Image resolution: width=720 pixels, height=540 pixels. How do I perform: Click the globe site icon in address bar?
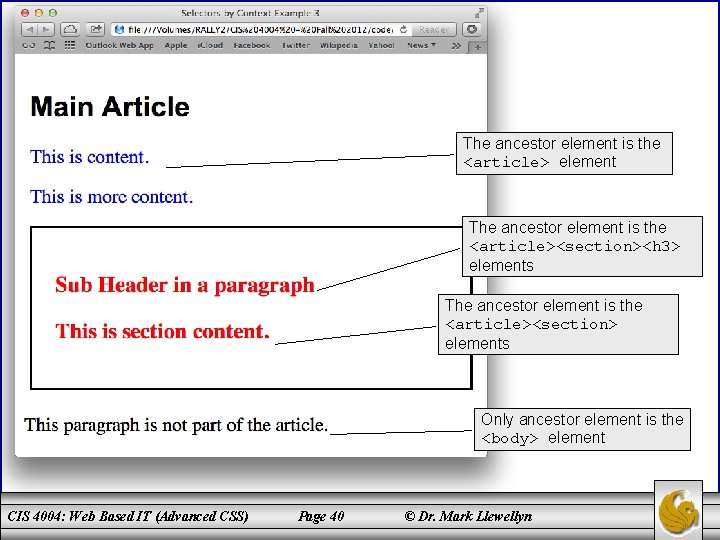[119, 29]
